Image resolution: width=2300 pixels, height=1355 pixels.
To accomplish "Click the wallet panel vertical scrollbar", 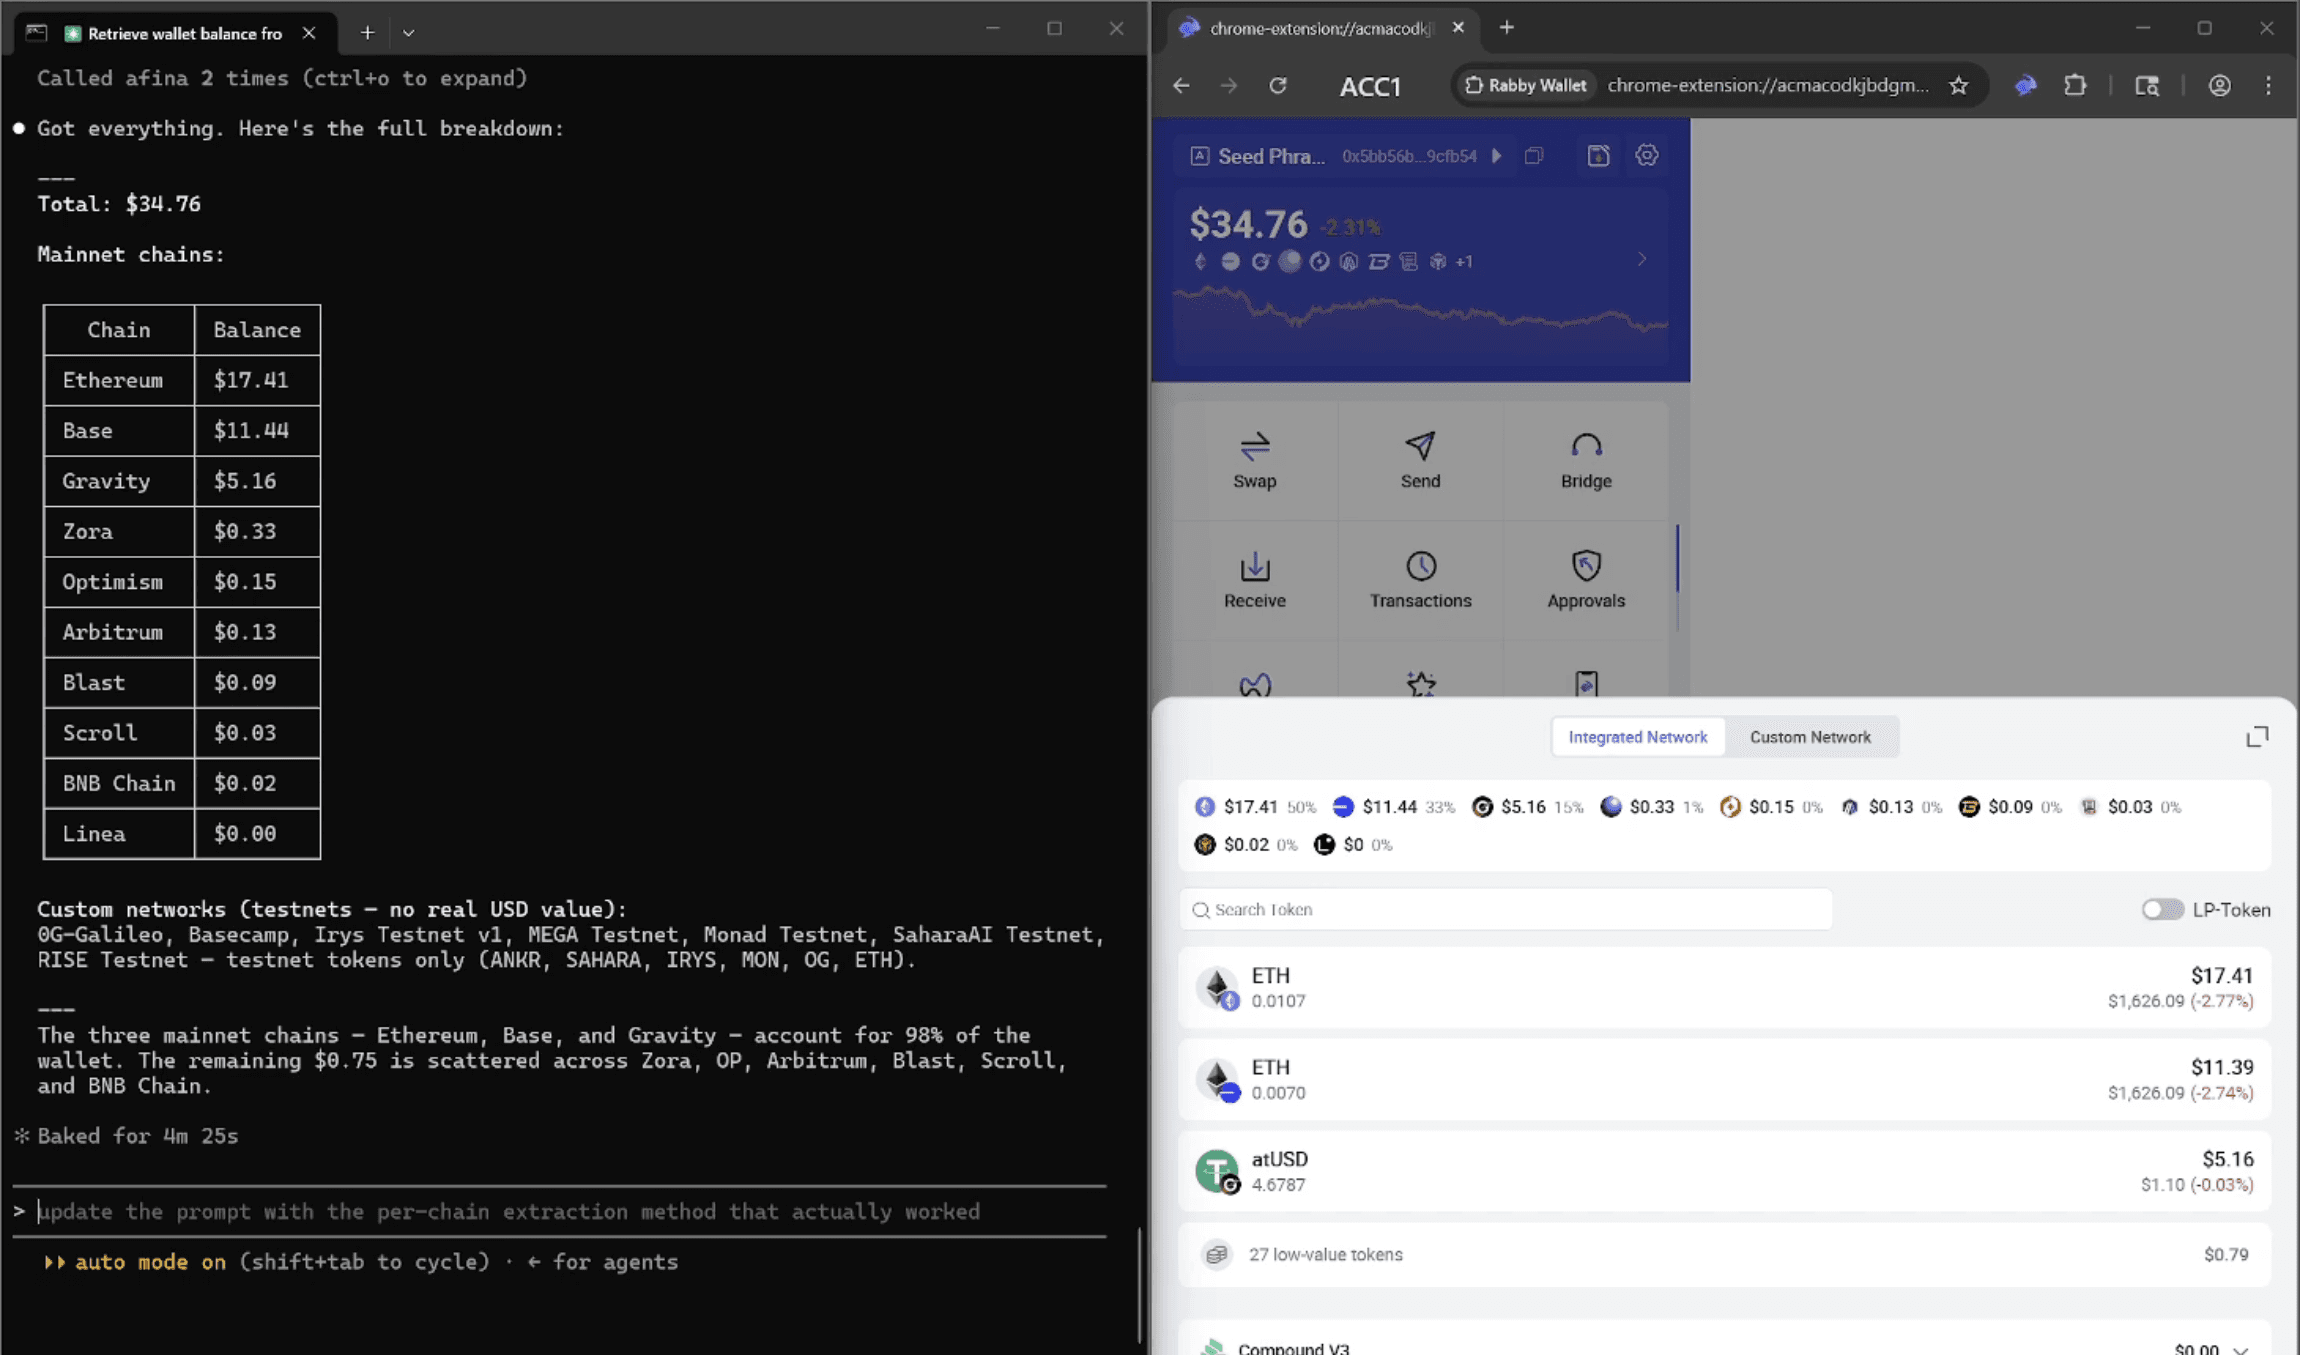I will click(1677, 578).
